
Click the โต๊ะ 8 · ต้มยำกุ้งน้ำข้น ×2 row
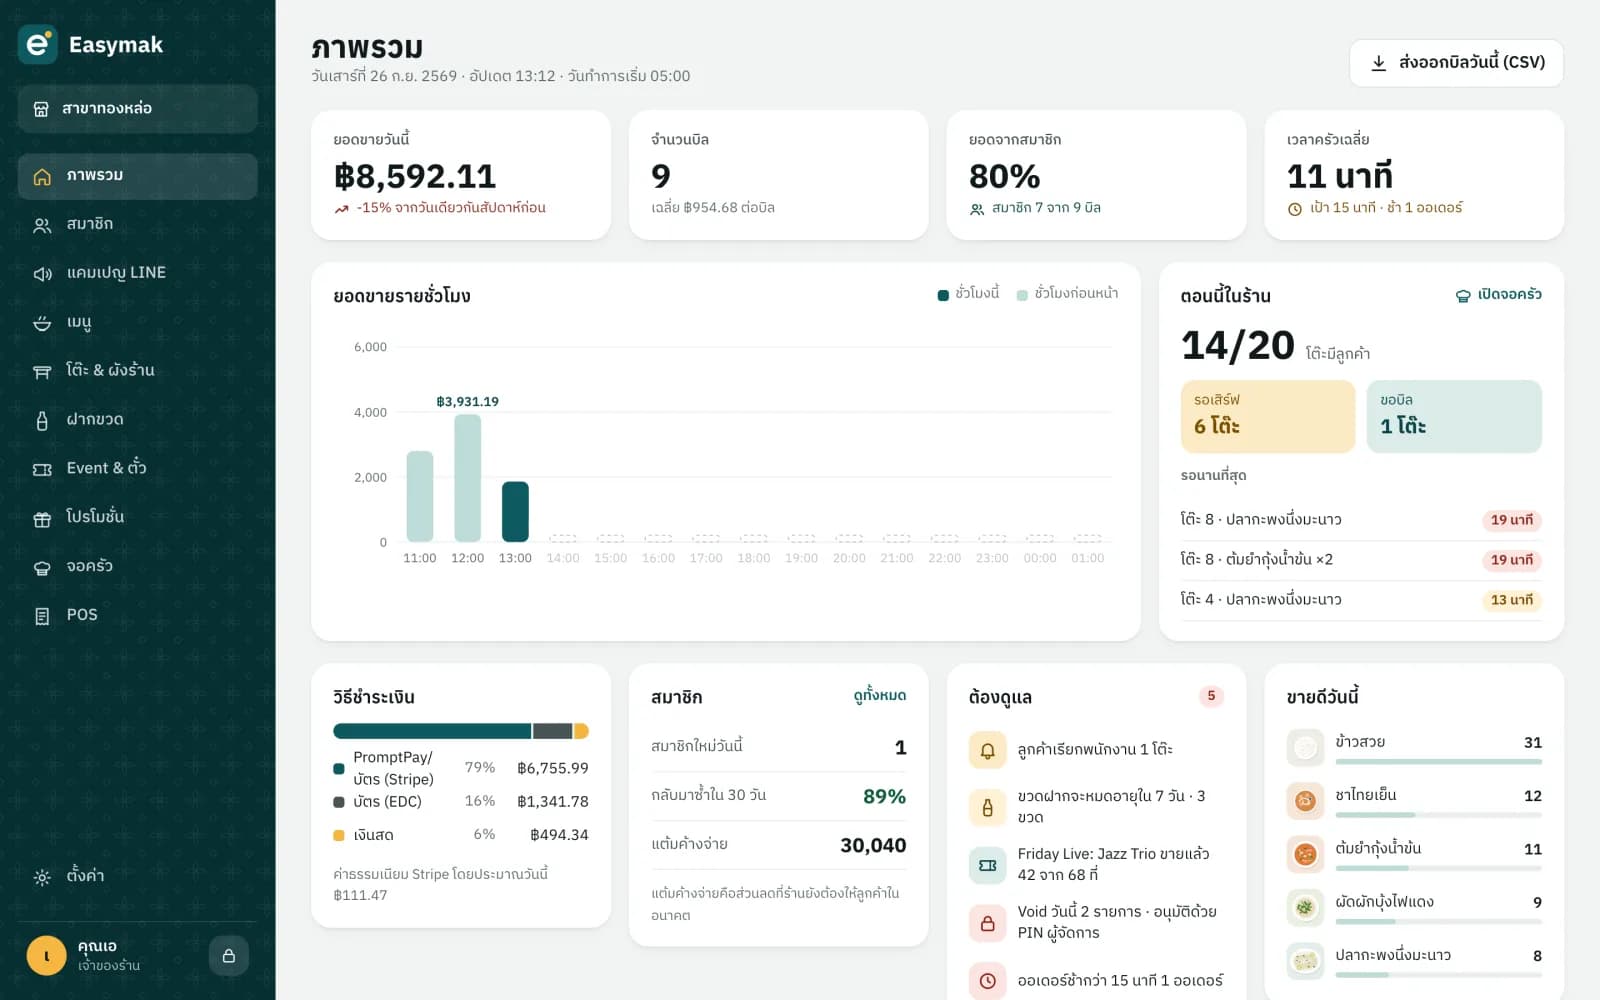pyautogui.click(x=1361, y=560)
